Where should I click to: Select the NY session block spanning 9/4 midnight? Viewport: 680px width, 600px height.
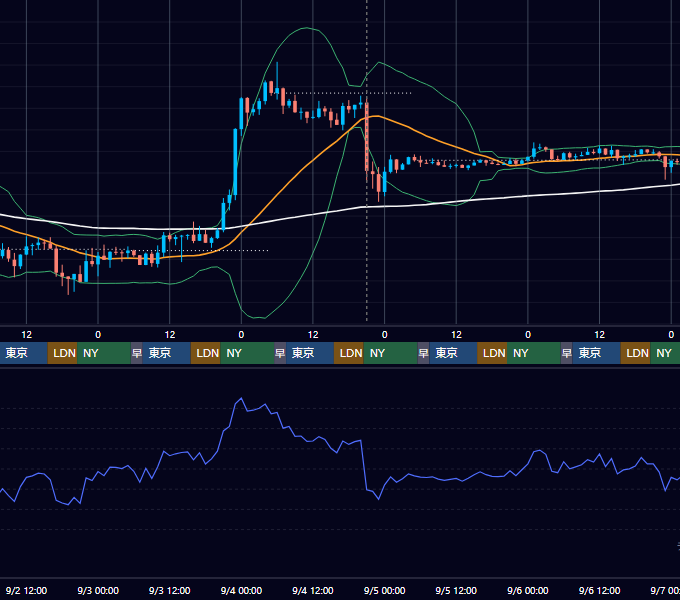pyautogui.click(x=247, y=353)
